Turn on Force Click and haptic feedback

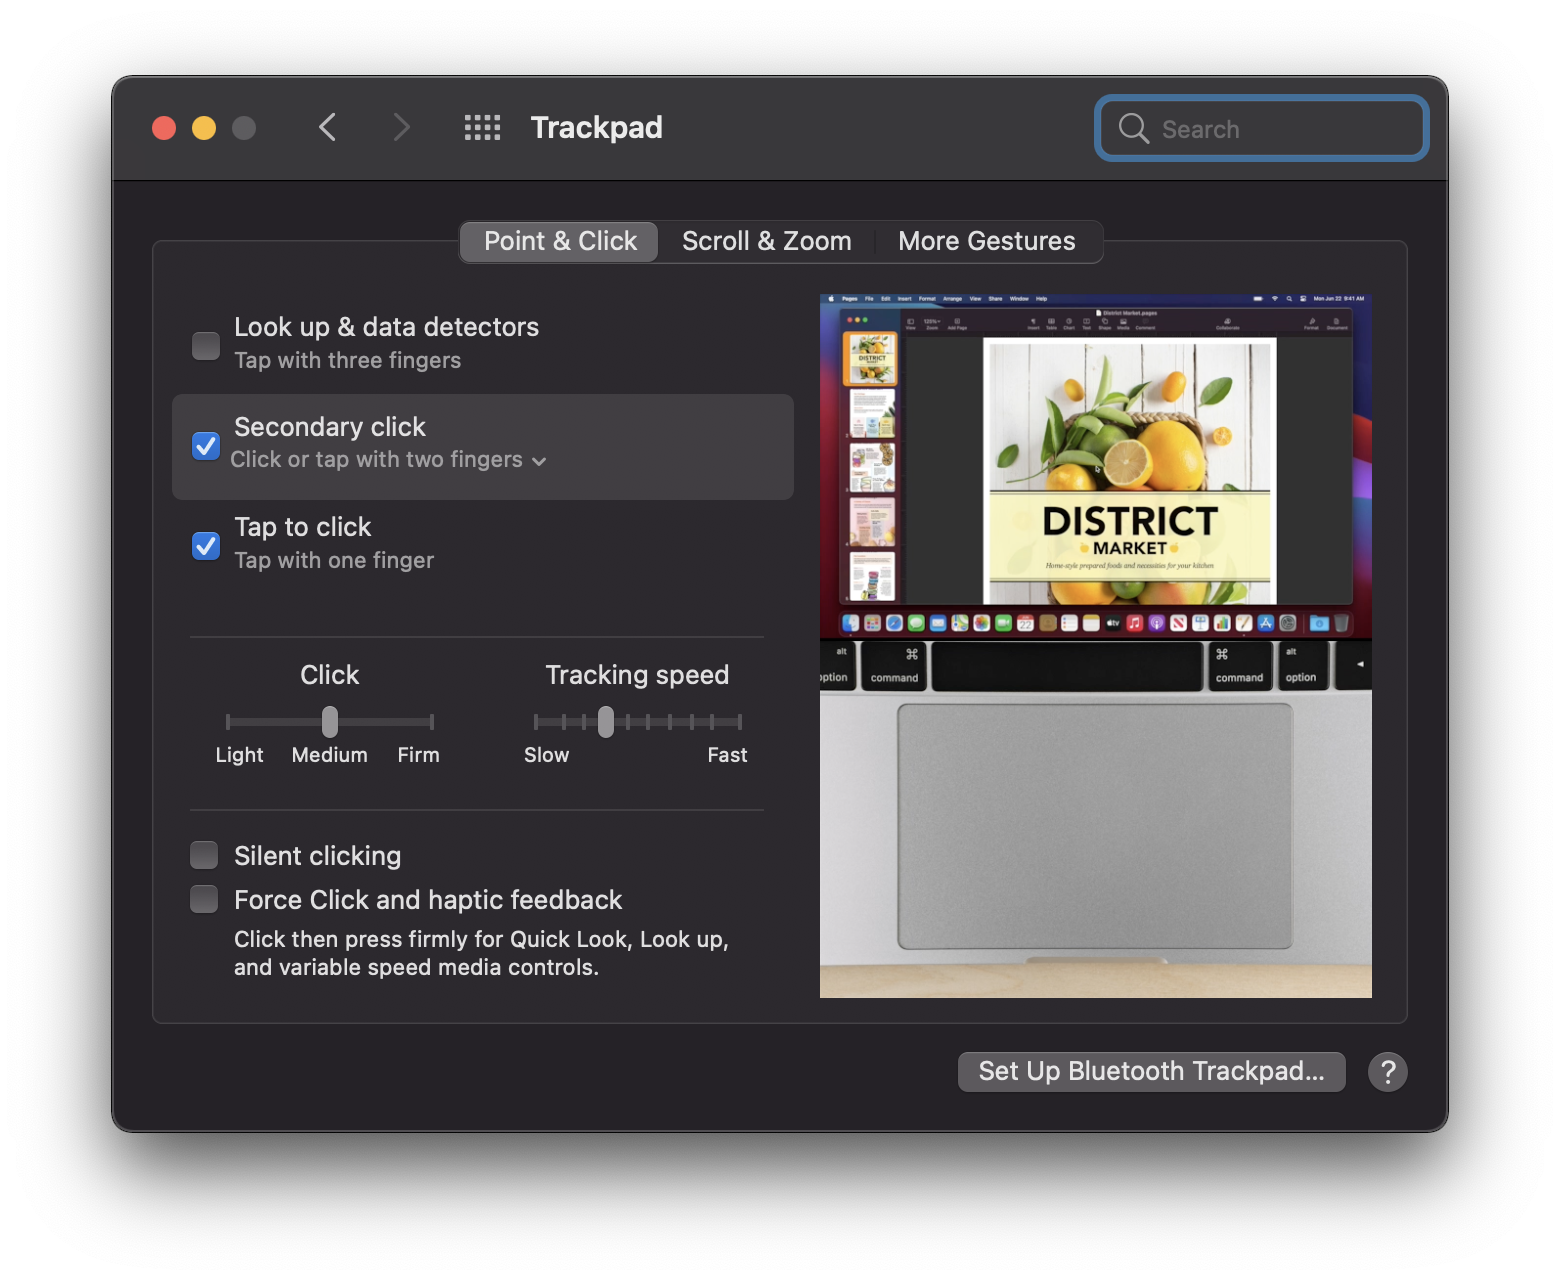204,900
